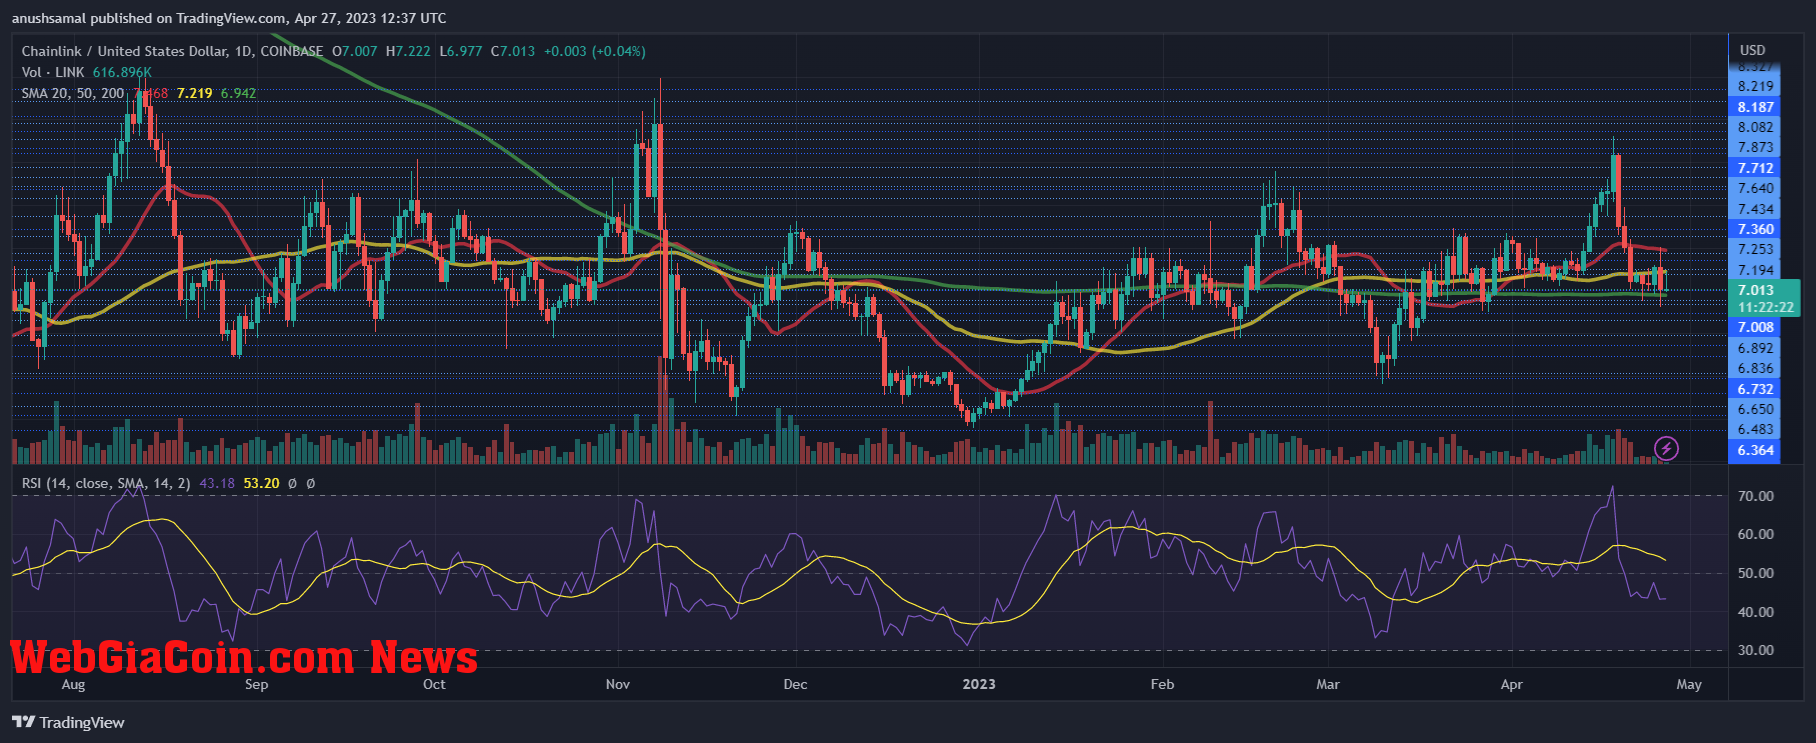Image resolution: width=1816 pixels, height=743 pixels.
Task: Click the close value C7.013
Action: tap(513, 51)
